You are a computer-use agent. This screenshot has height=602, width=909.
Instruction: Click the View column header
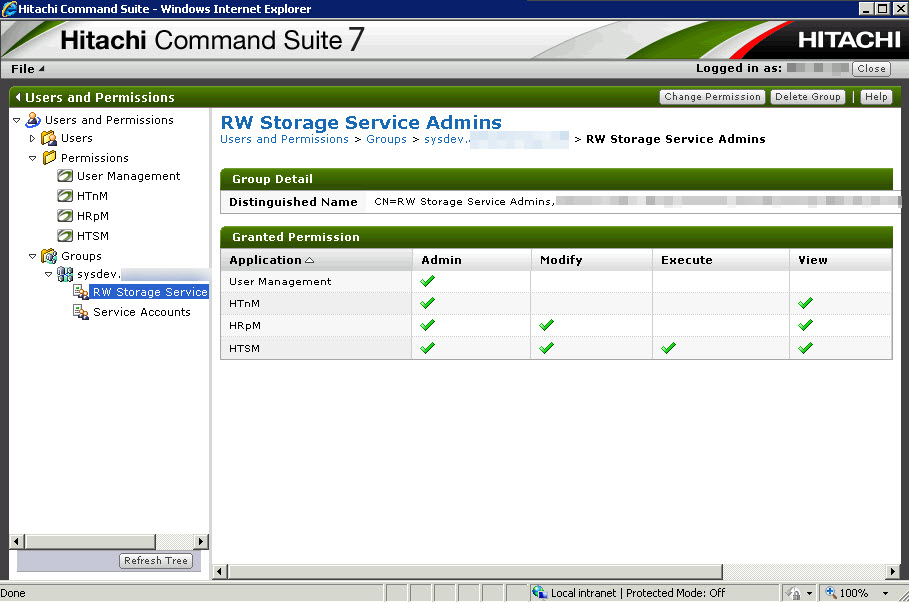point(841,260)
